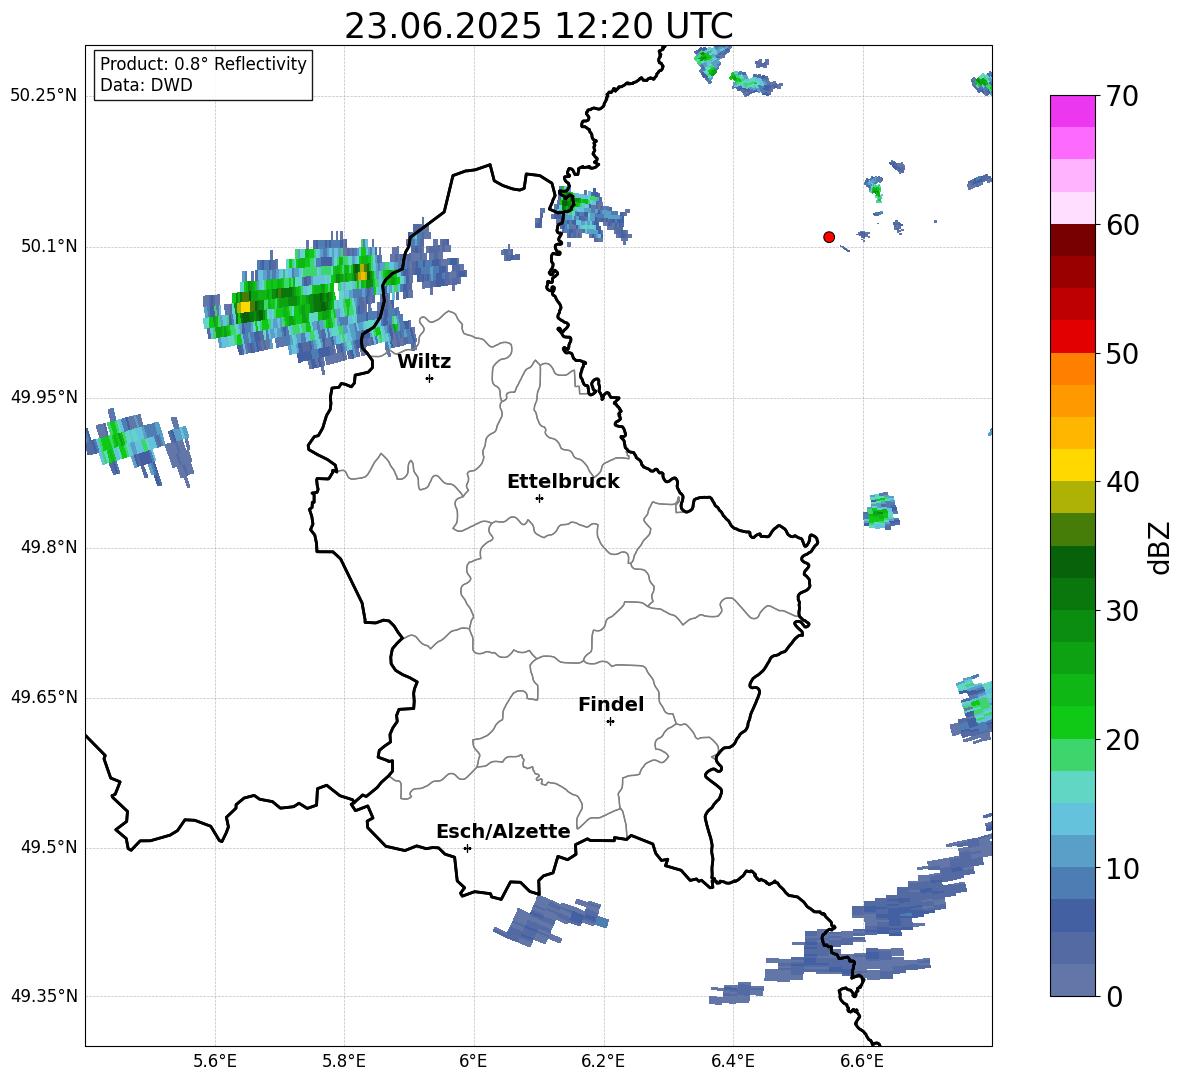Viewport: 1184px width, 1081px height.
Task: Click the 49.65°N latitude label
Action: click(44, 697)
